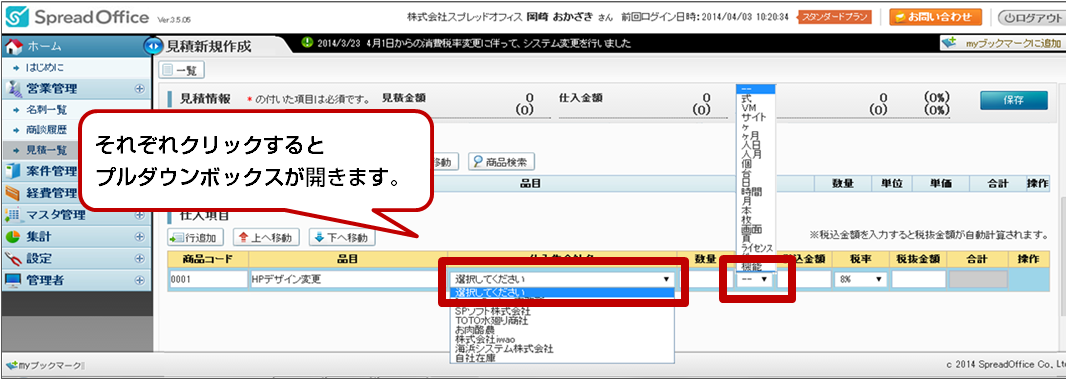Click the マスタ管理 master management icon
The width and height of the screenshot is (1066, 379).
click(14, 215)
